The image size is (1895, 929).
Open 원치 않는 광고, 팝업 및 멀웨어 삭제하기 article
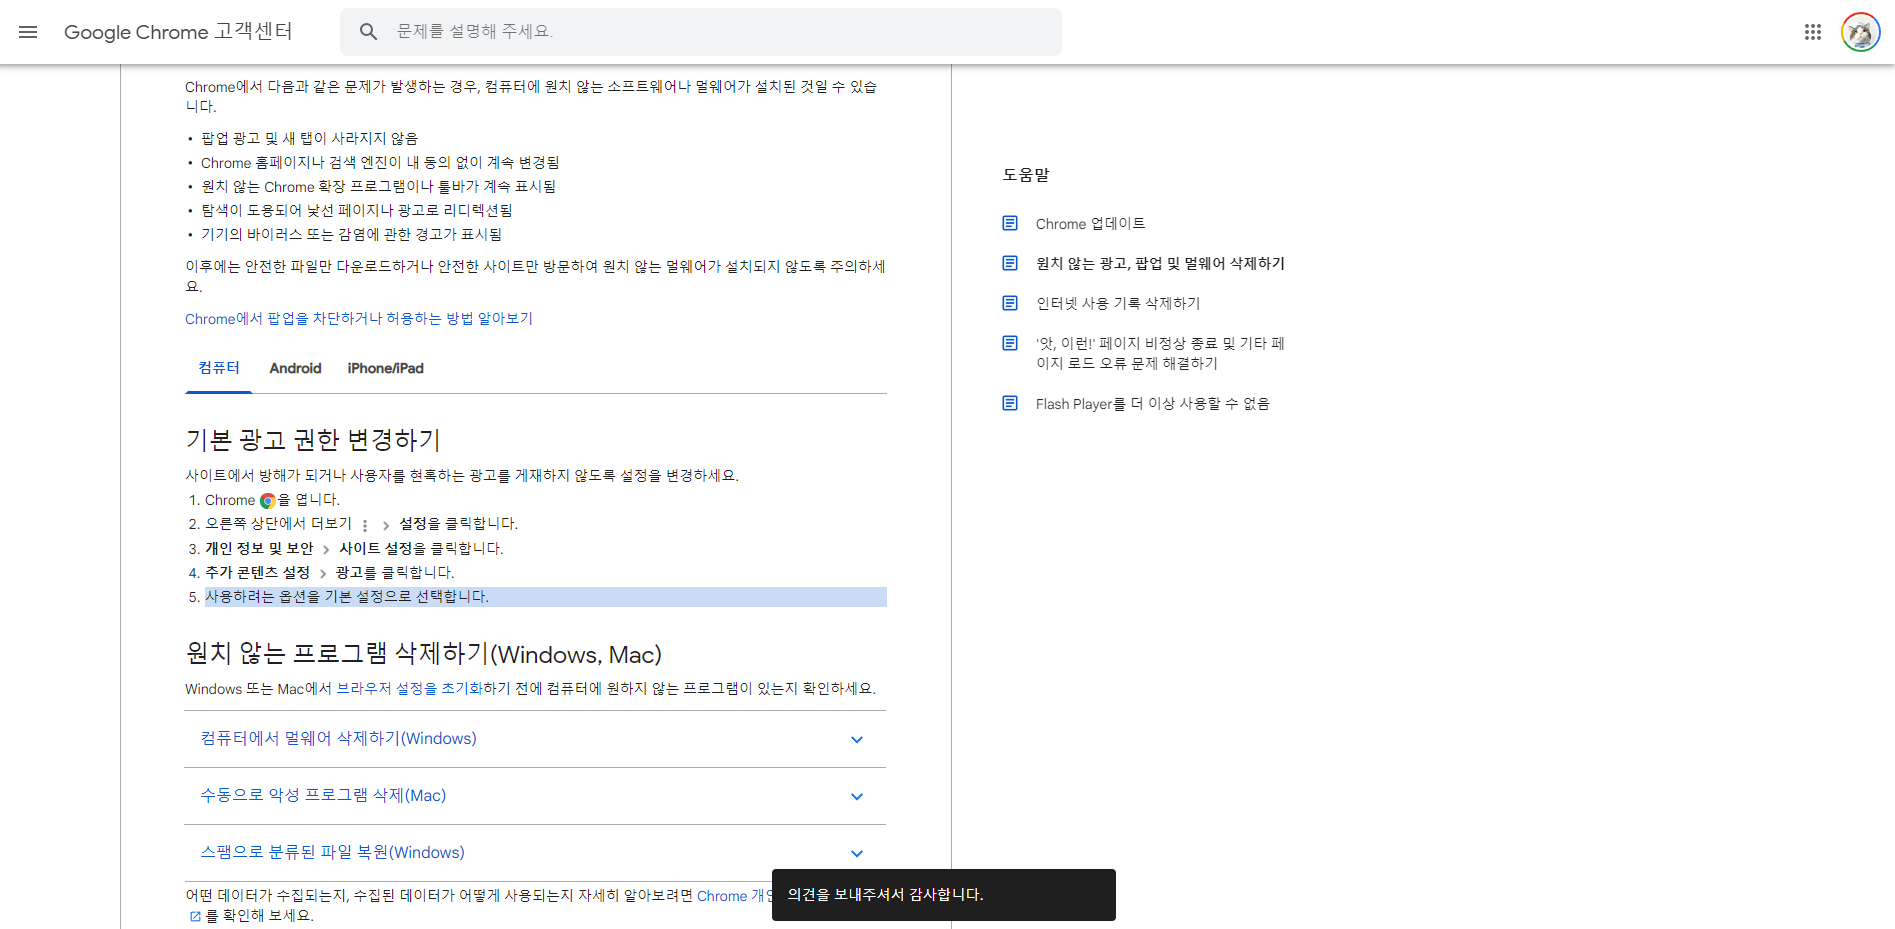[x=1160, y=263]
